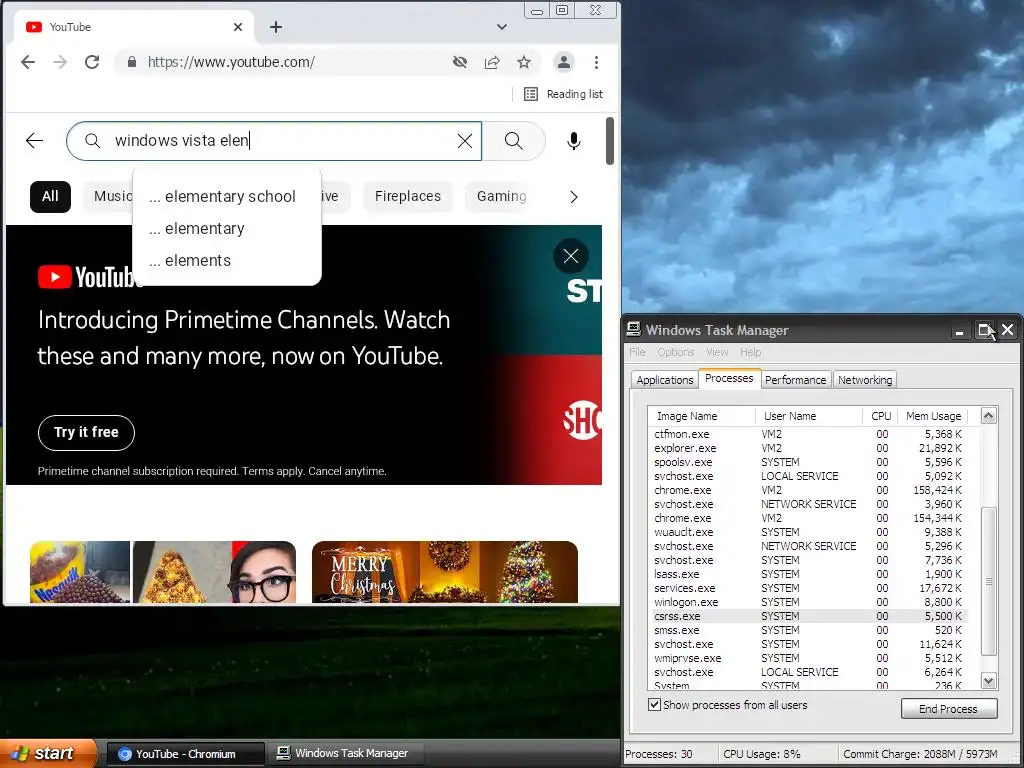Viewport: 1024px width, 768px height.
Task: Click the YouTube tab title
Action: tap(70, 27)
